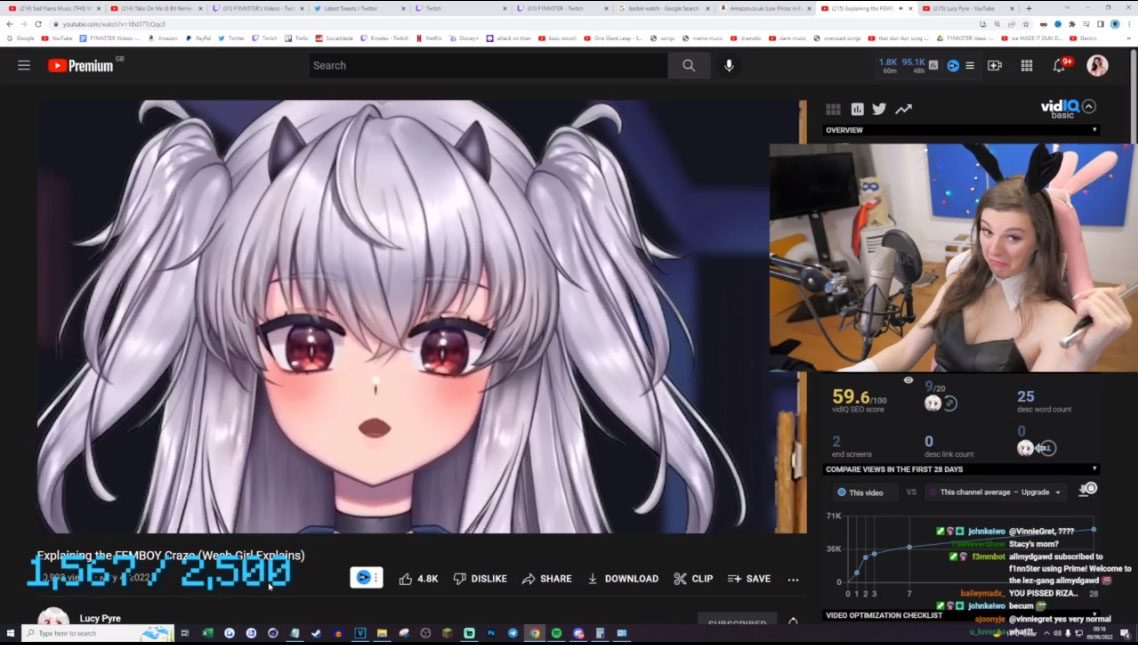Screen dimensions: 1138x645
Task: Click the CLIP button
Action: pyautogui.click(x=693, y=578)
